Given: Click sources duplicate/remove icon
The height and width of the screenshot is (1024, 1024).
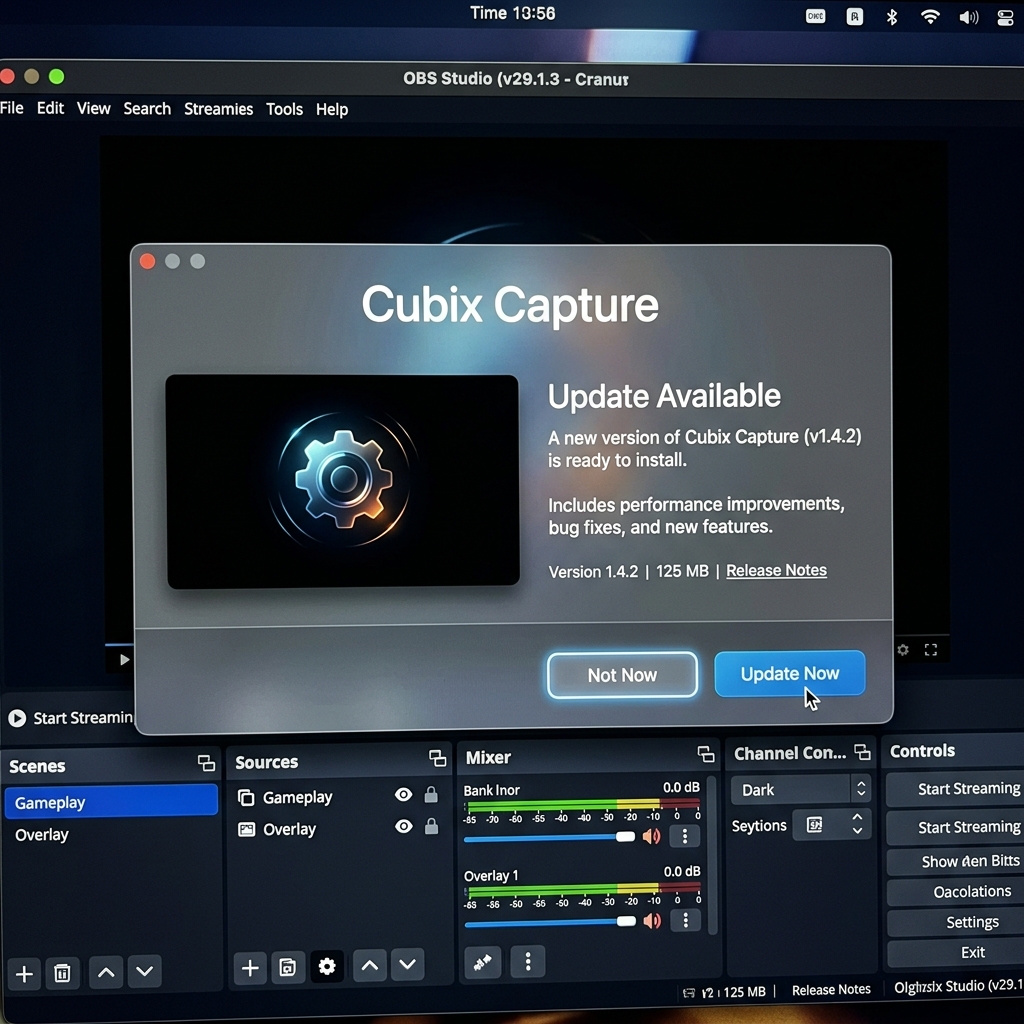Looking at the screenshot, I should 287,967.
